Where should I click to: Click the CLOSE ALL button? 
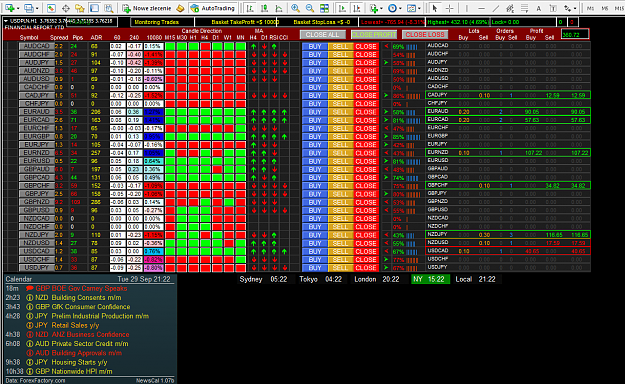pos(322,35)
